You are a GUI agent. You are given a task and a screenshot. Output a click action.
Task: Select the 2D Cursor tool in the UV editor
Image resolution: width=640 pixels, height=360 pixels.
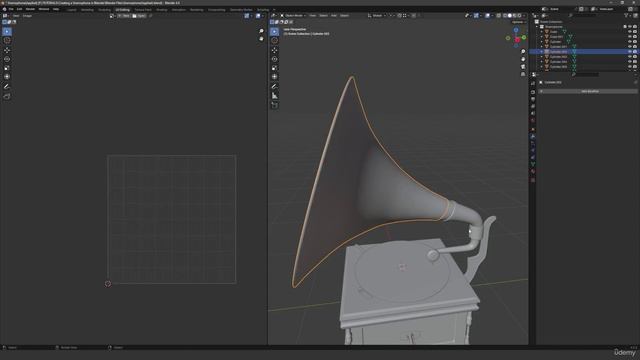pyautogui.click(x=7, y=40)
